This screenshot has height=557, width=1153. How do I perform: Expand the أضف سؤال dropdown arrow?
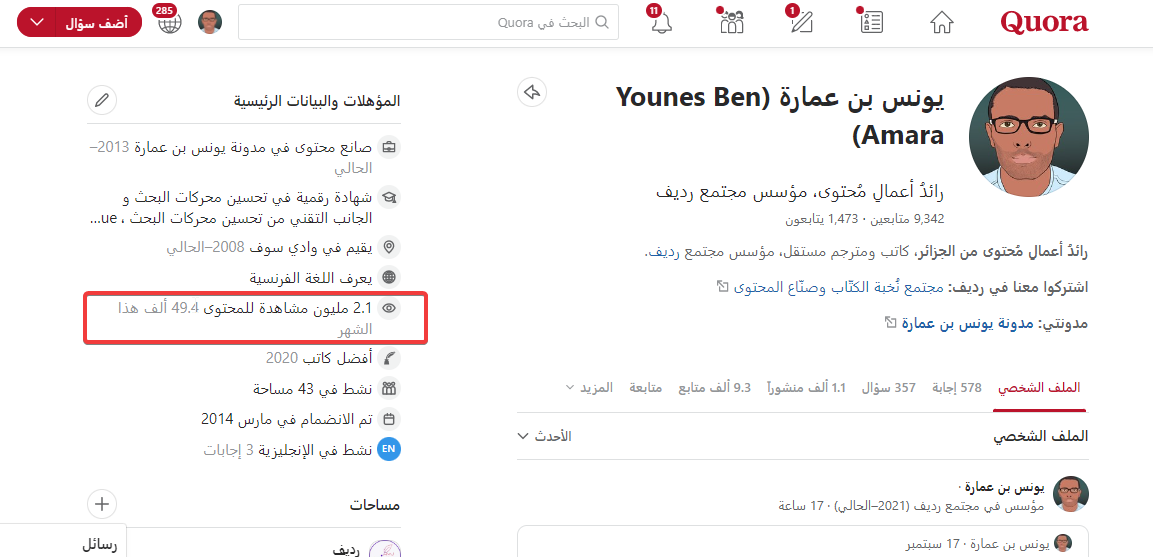38,22
